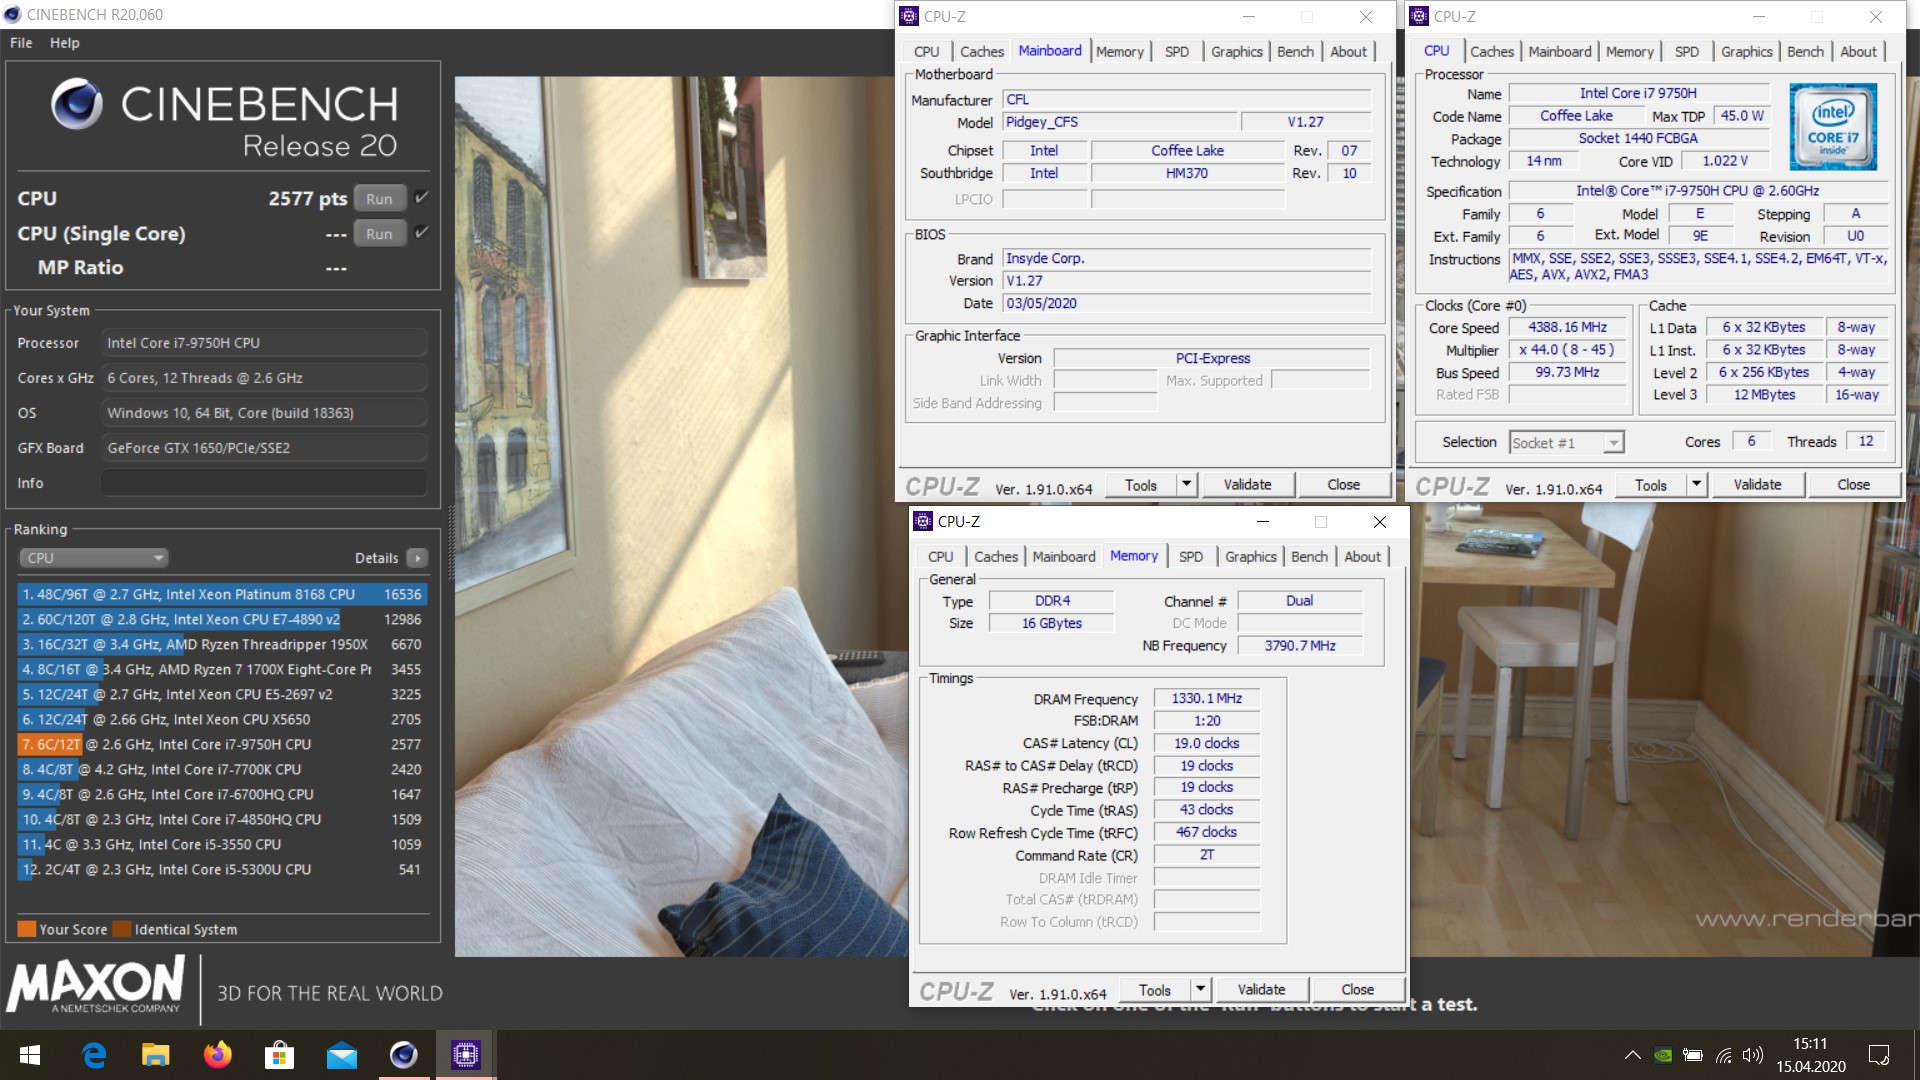
Task: Open Microsoft Store from the taskbar
Action: pyautogui.click(x=279, y=1055)
